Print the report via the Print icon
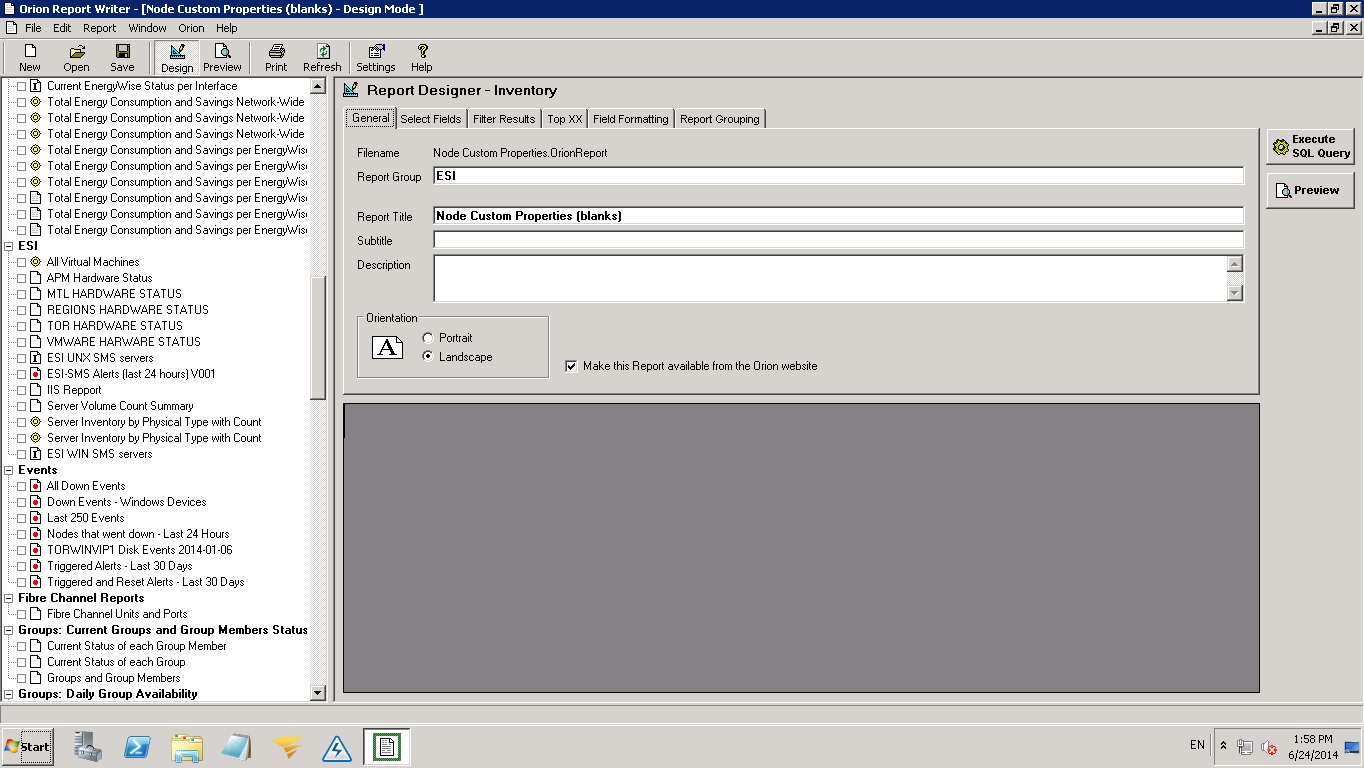Image resolution: width=1364 pixels, height=768 pixels. point(276,58)
